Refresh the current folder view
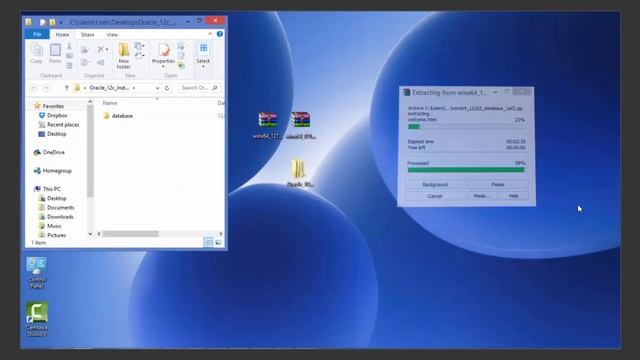This screenshot has height=360, width=640. [x=167, y=88]
